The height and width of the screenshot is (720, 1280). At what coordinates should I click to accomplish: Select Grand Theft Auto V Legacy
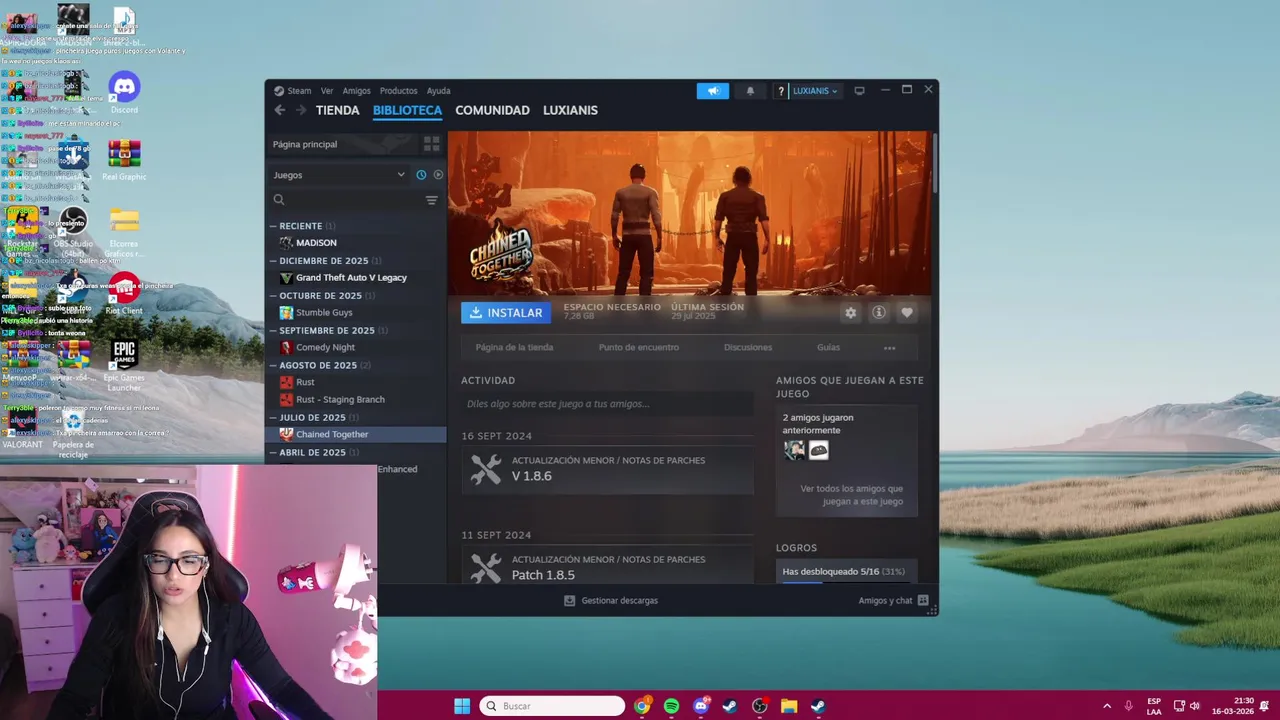pyautogui.click(x=351, y=278)
